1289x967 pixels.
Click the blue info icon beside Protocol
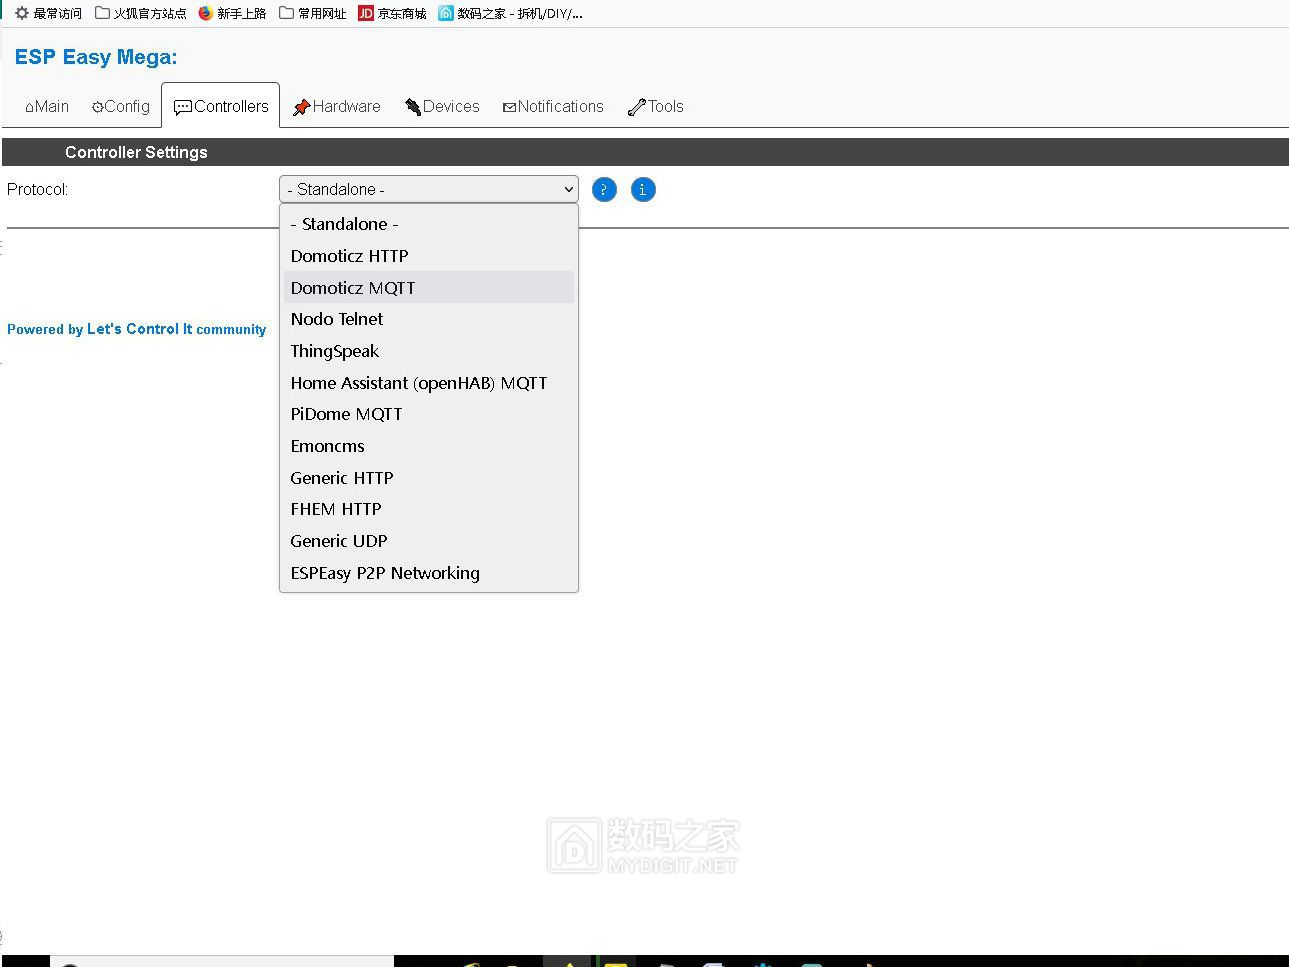(x=643, y=190)
